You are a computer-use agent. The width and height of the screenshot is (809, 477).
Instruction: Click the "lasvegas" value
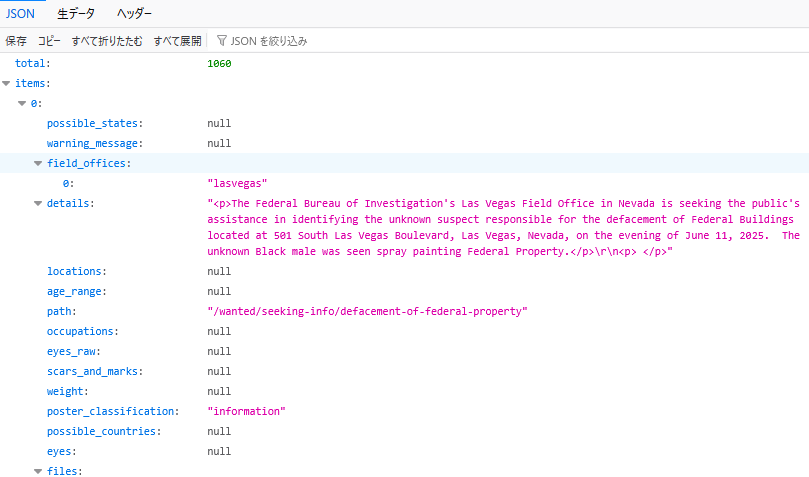pos(237,184)
